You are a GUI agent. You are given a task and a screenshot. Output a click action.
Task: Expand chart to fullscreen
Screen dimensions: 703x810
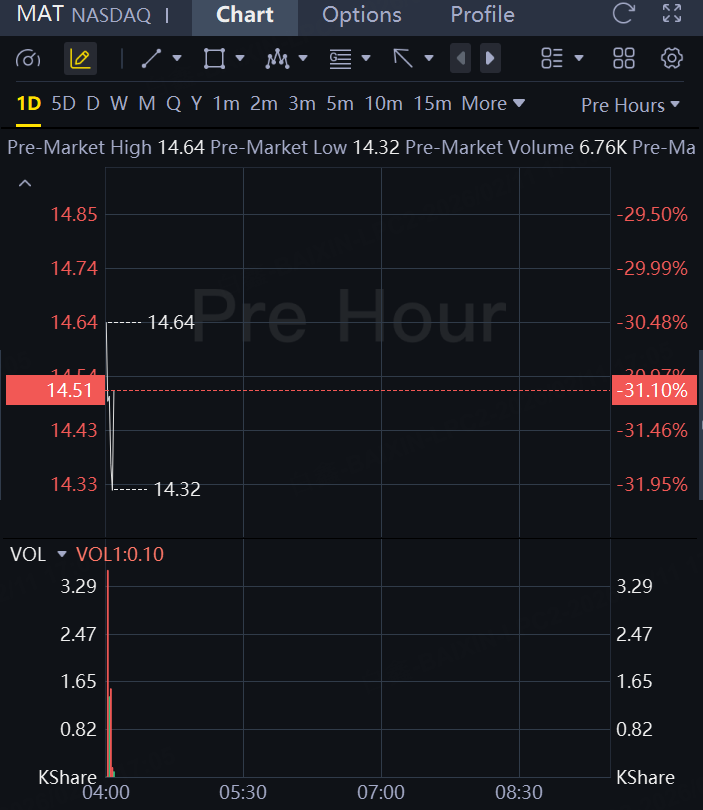[672, 14]
